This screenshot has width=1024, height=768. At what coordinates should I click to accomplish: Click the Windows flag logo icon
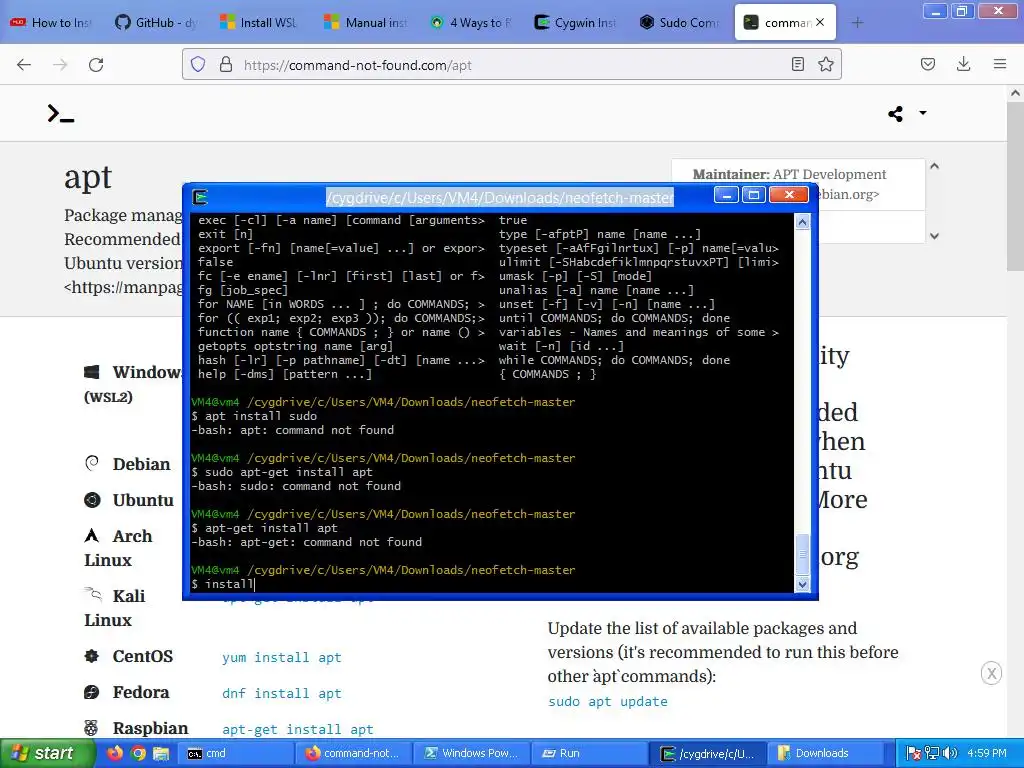tap(91, 372)
